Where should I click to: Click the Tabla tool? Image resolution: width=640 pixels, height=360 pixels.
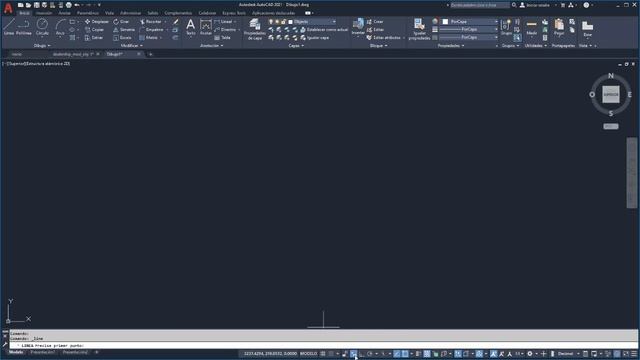tap(222, 38)
